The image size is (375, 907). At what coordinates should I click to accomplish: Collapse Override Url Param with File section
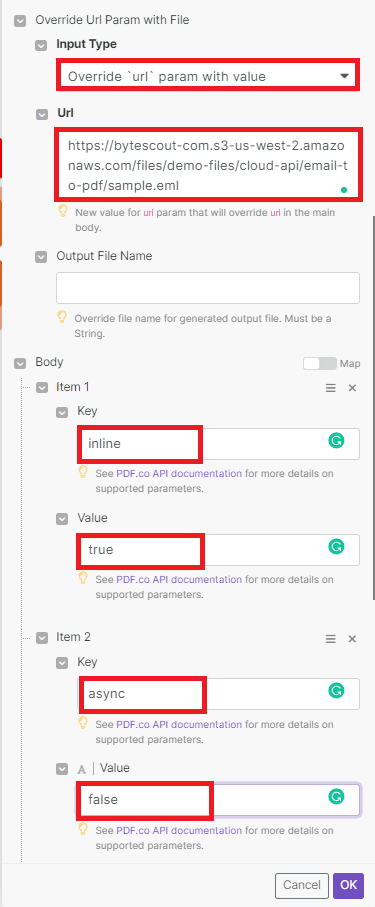point(20,21)
